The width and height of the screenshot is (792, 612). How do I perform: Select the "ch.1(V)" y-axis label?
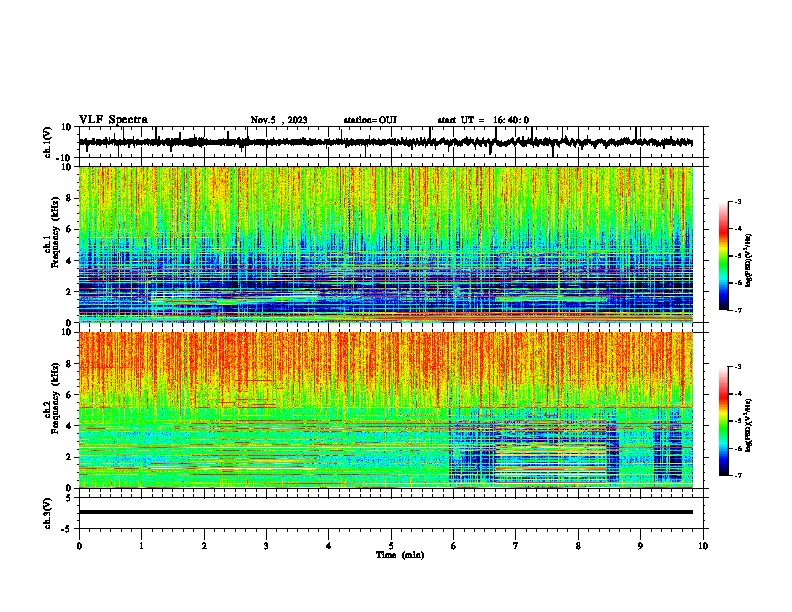point(48,142)
